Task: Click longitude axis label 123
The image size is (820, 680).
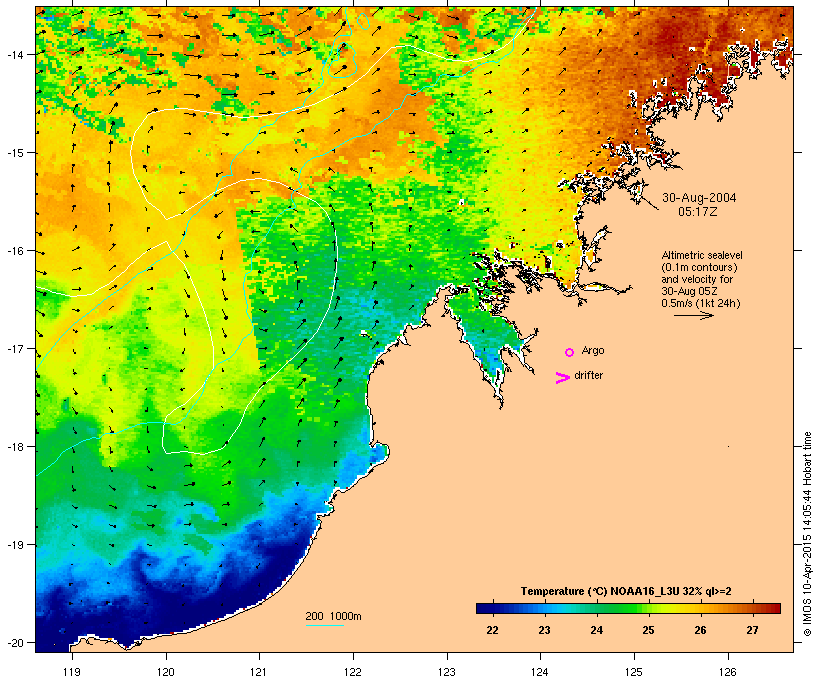Action: [x=447, y=672]
